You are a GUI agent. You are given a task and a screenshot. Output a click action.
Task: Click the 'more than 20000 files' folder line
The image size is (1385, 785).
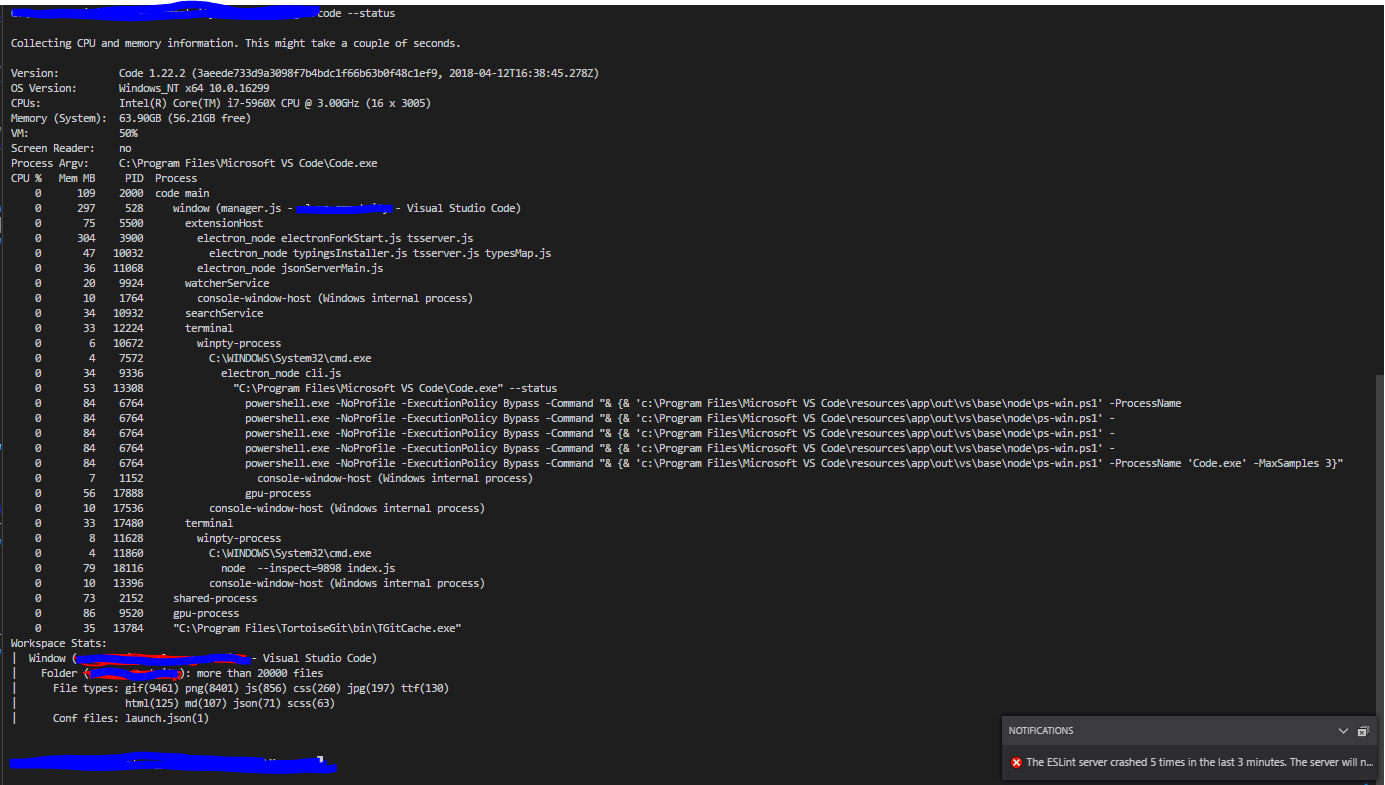pos(182,674)
